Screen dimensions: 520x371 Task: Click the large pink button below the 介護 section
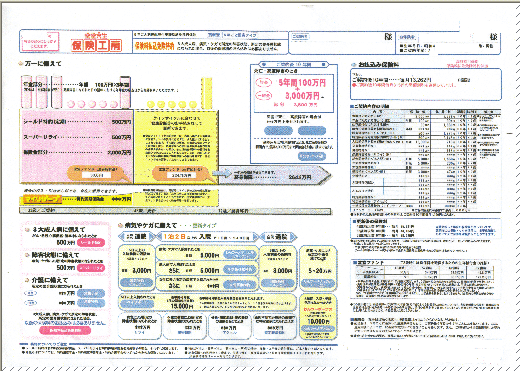(65, 330)
